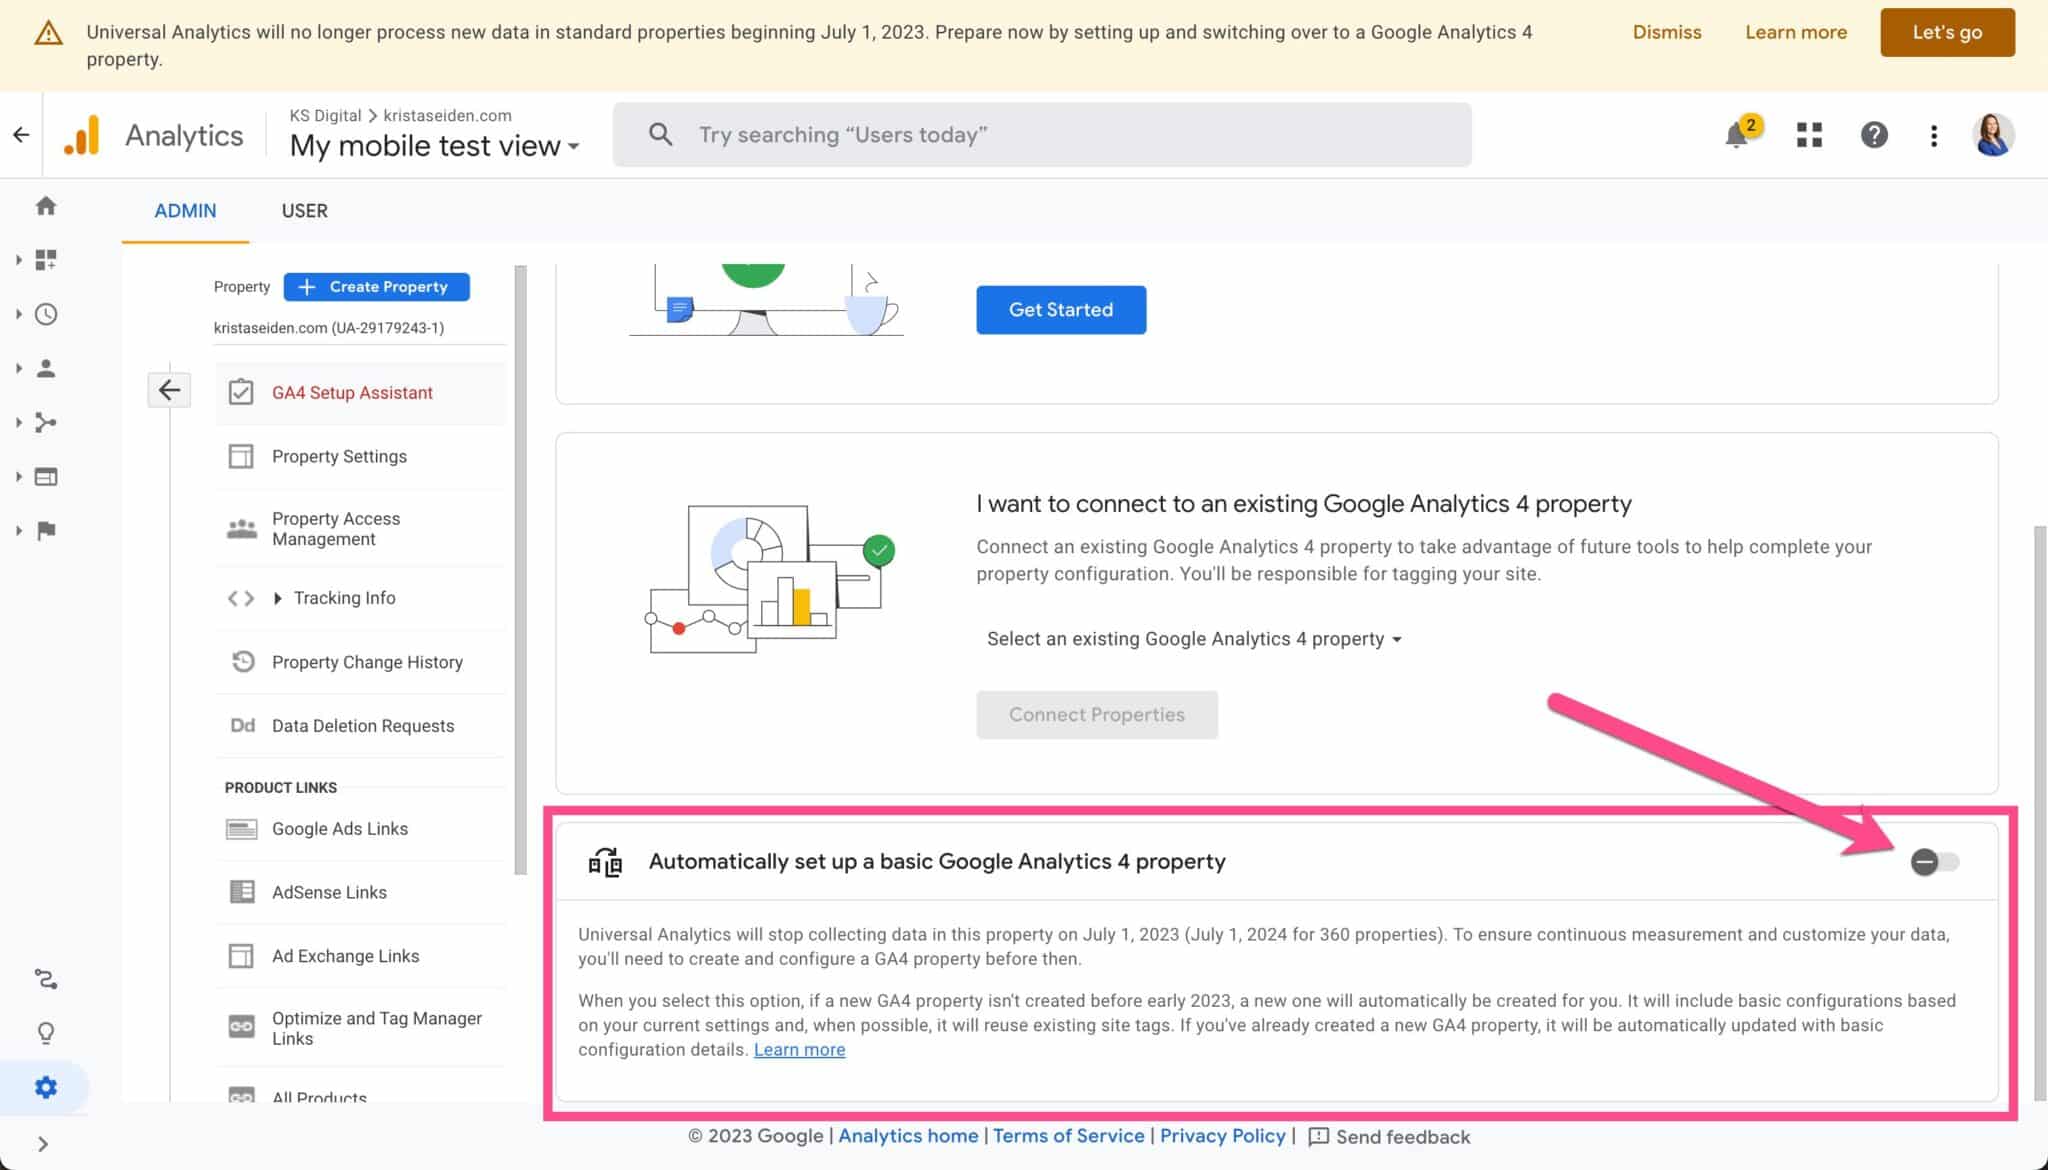Select an existing GA4 property dropdown

pos(1194,638)
